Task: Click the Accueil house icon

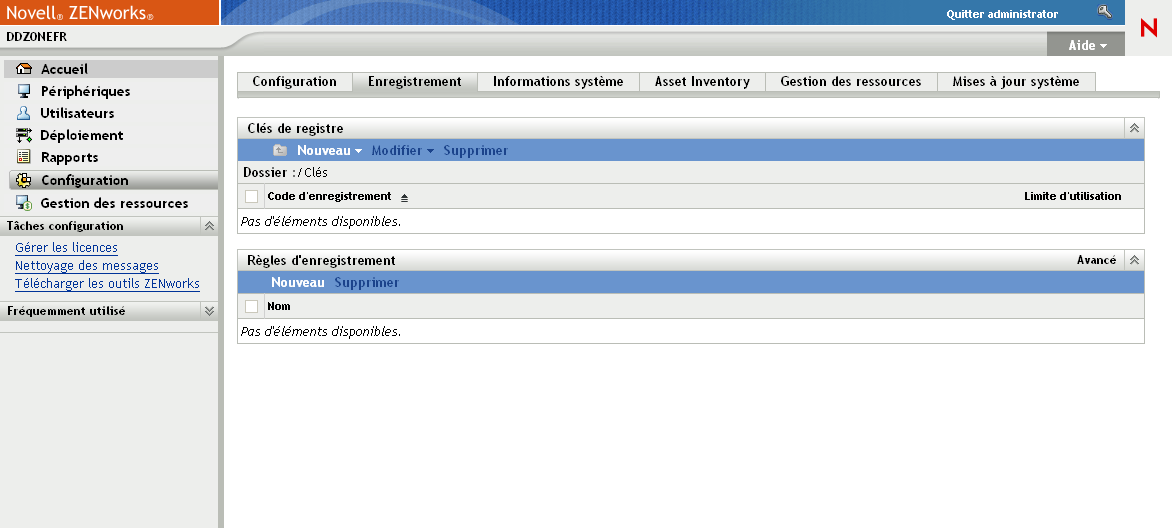Action: 24,69
